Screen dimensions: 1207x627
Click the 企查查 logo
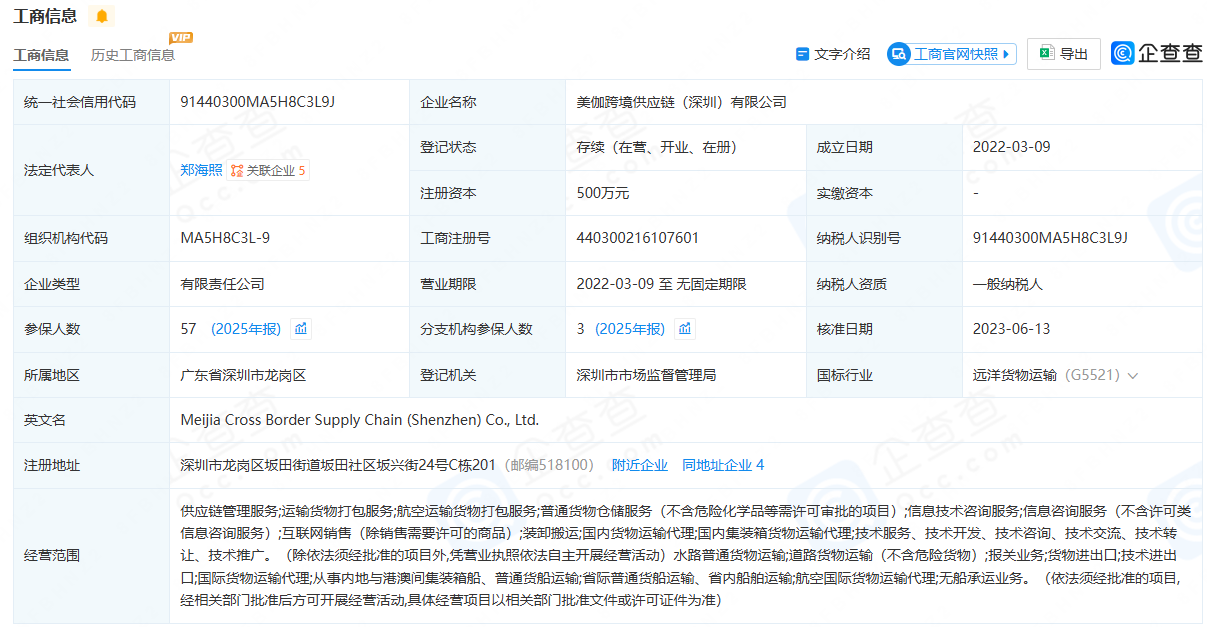(x=1156, y=54)
